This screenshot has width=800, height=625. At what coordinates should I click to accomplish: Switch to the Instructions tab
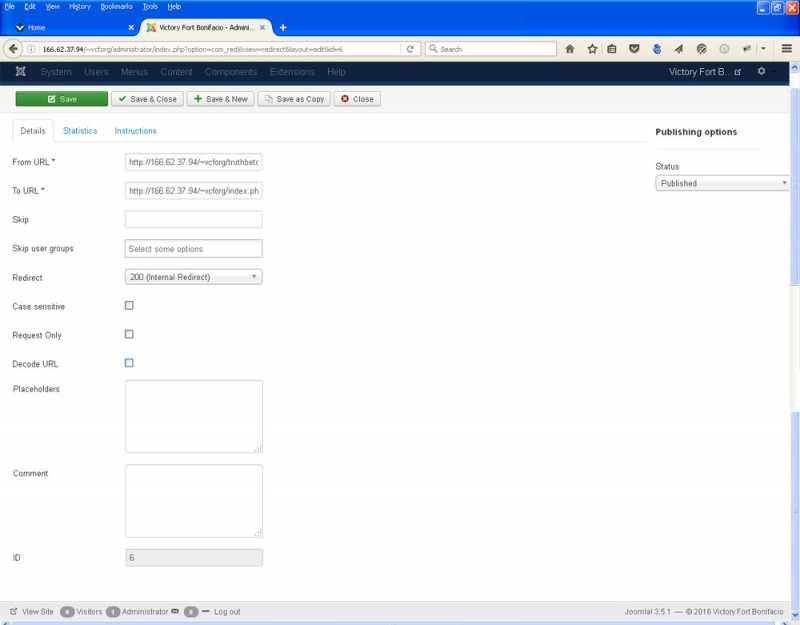[x=136, y=131]
